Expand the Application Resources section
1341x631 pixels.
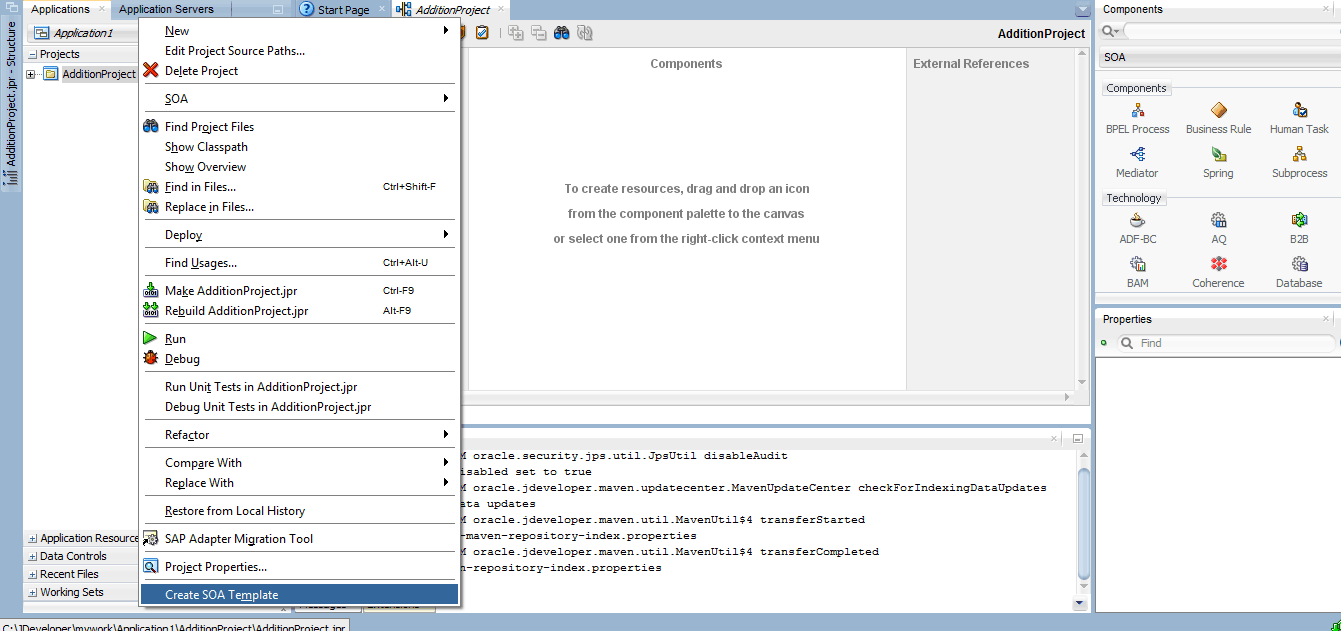[33, 538]
